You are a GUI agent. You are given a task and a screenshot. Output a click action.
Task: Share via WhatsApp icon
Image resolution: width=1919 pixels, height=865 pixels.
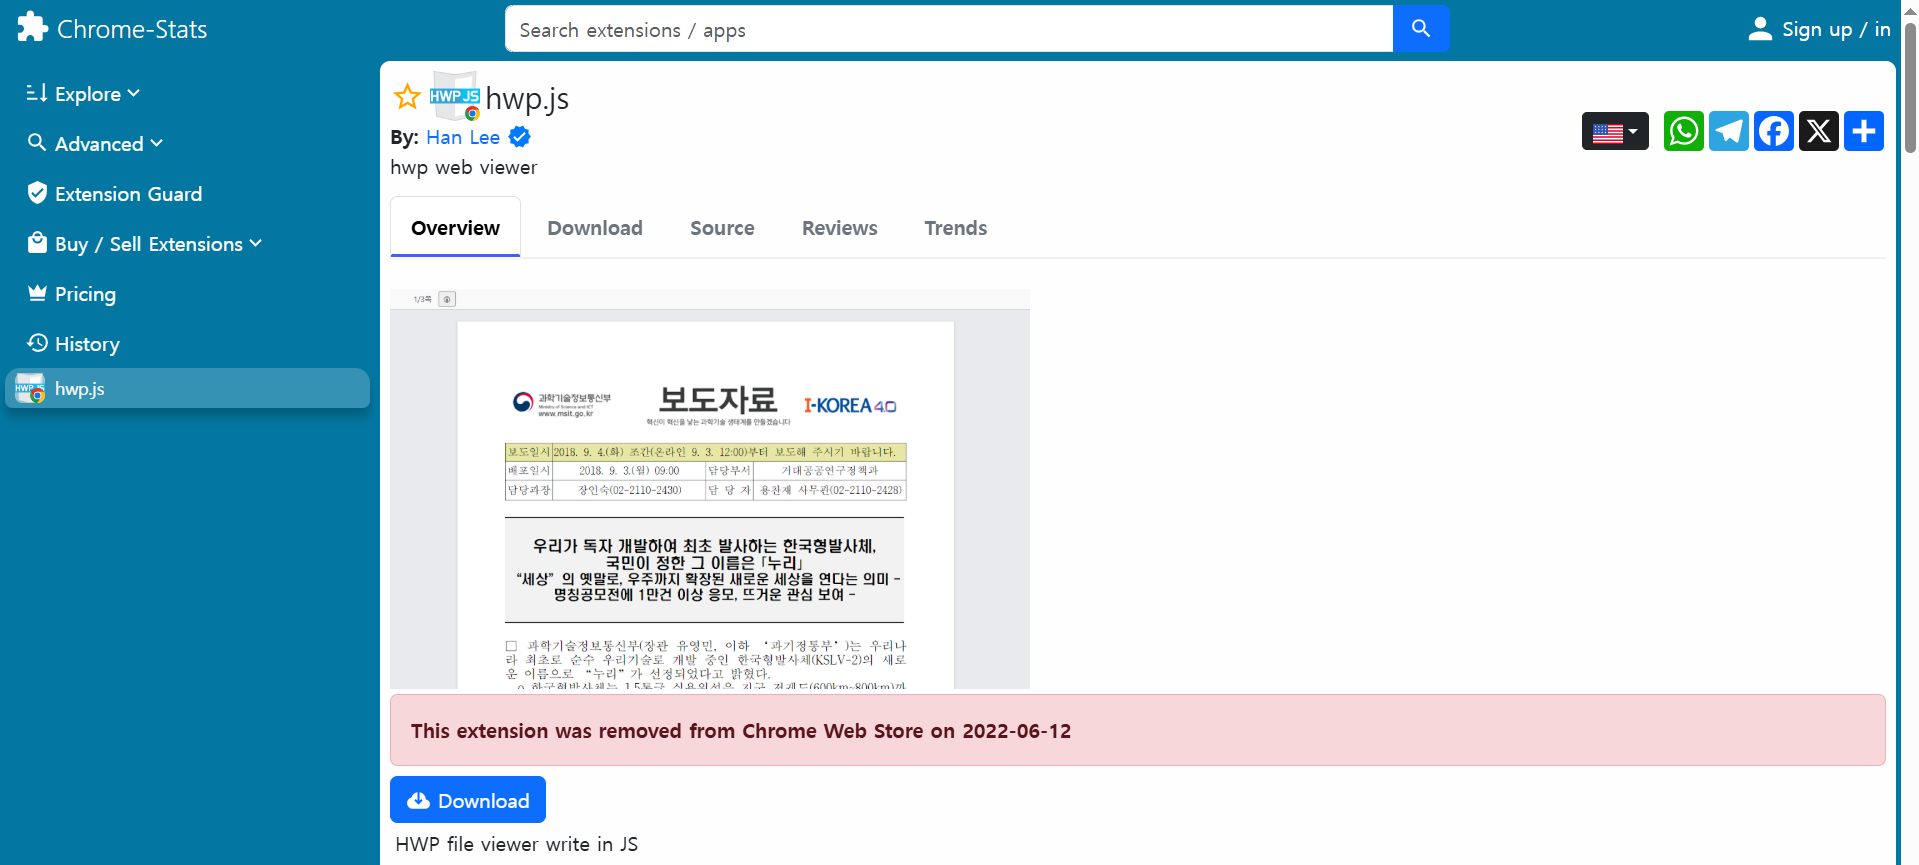coord(1684,131)
